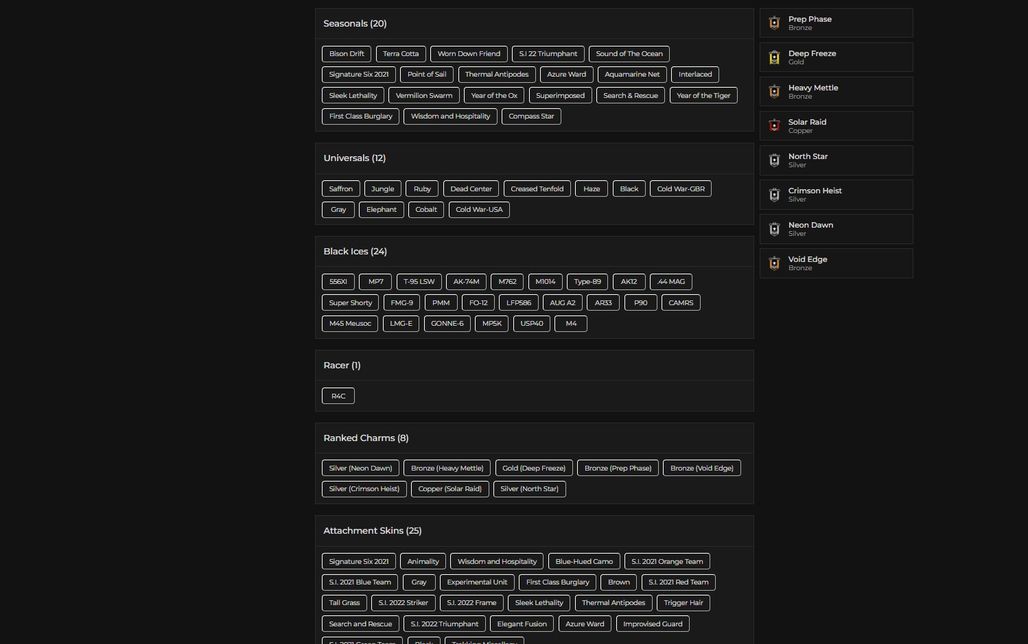Click the P90 Black Ice tag
Screen dimensions: 1028x644
pyautogui.click(x=641, y=303)
